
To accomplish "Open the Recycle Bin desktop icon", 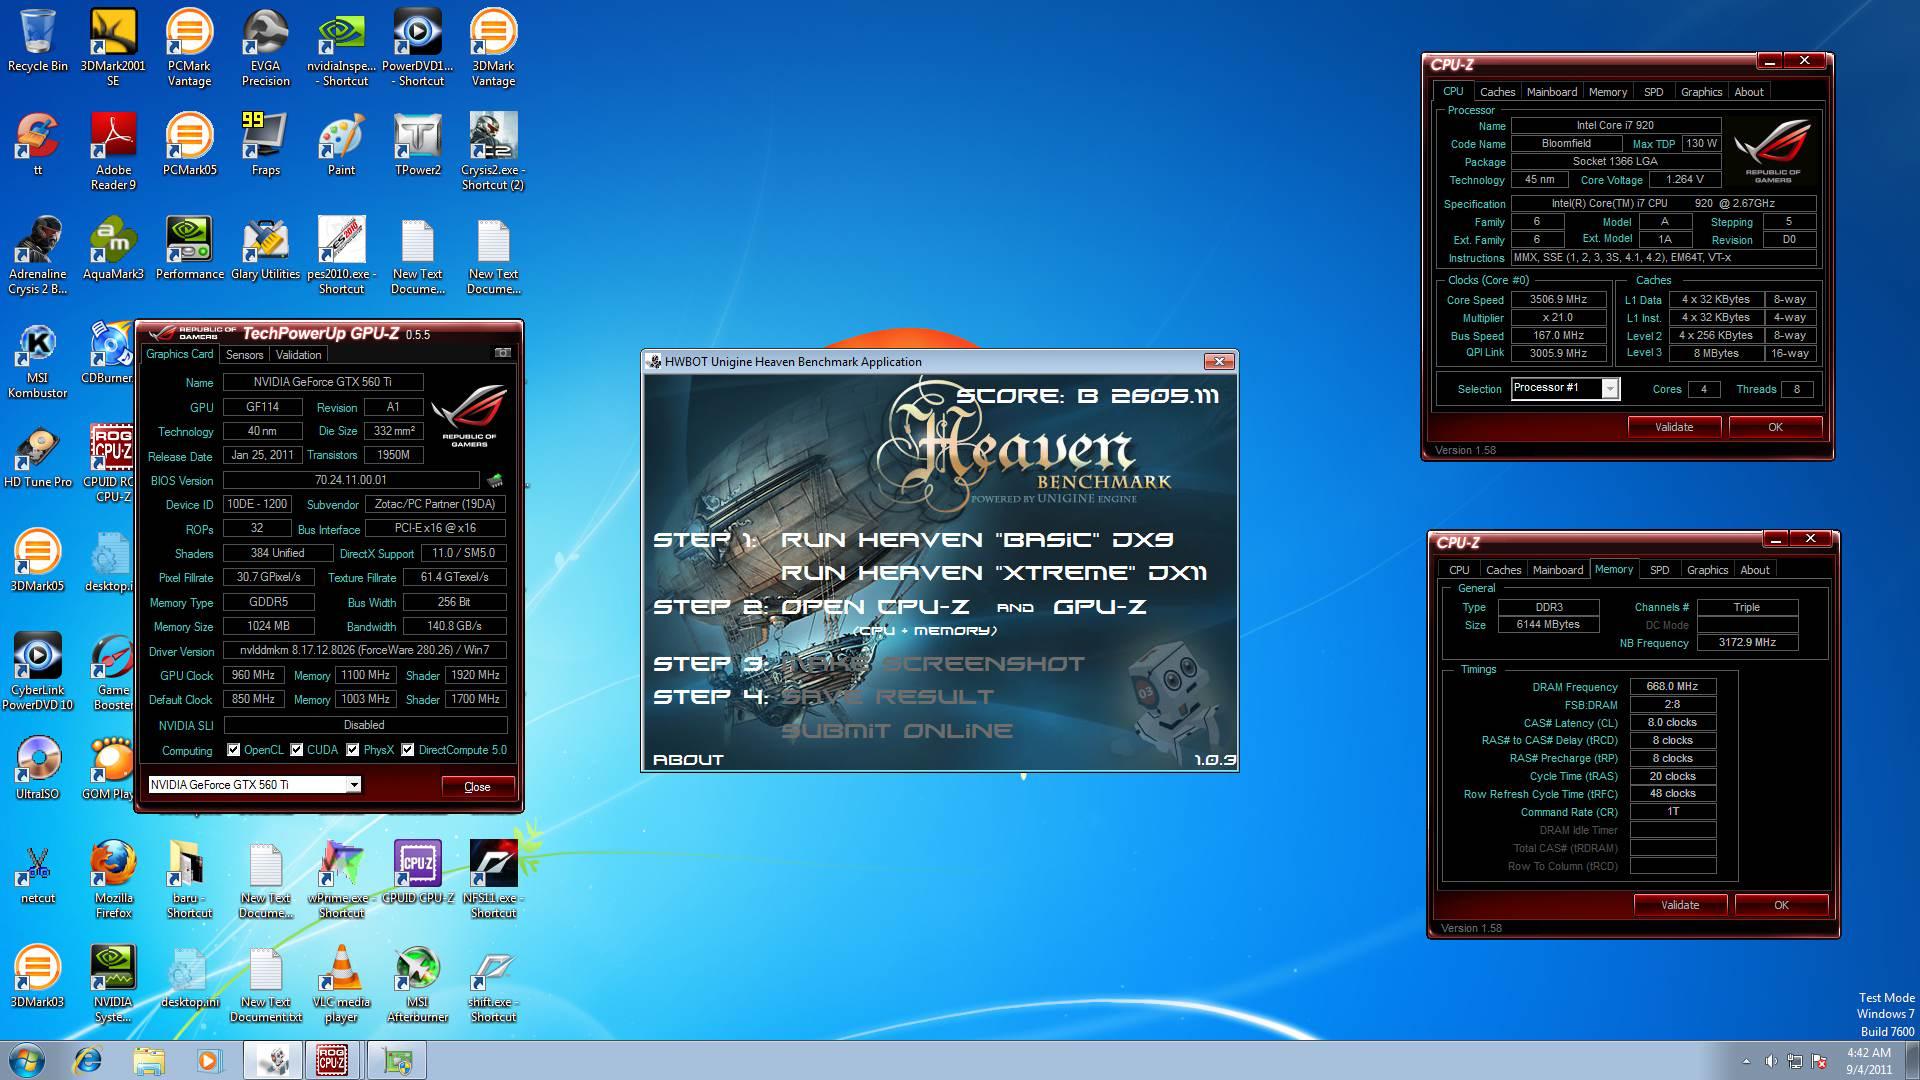I will pyautogui.click(x=37, y=41).
